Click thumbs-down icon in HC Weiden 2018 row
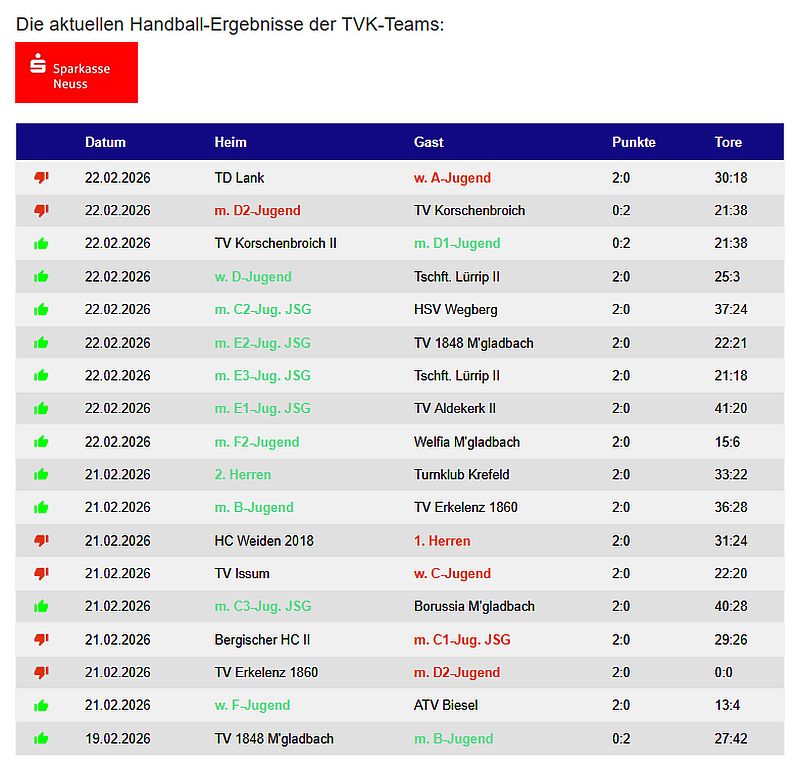Viewport: 800px width, 774px height. [x=41, y=541]
